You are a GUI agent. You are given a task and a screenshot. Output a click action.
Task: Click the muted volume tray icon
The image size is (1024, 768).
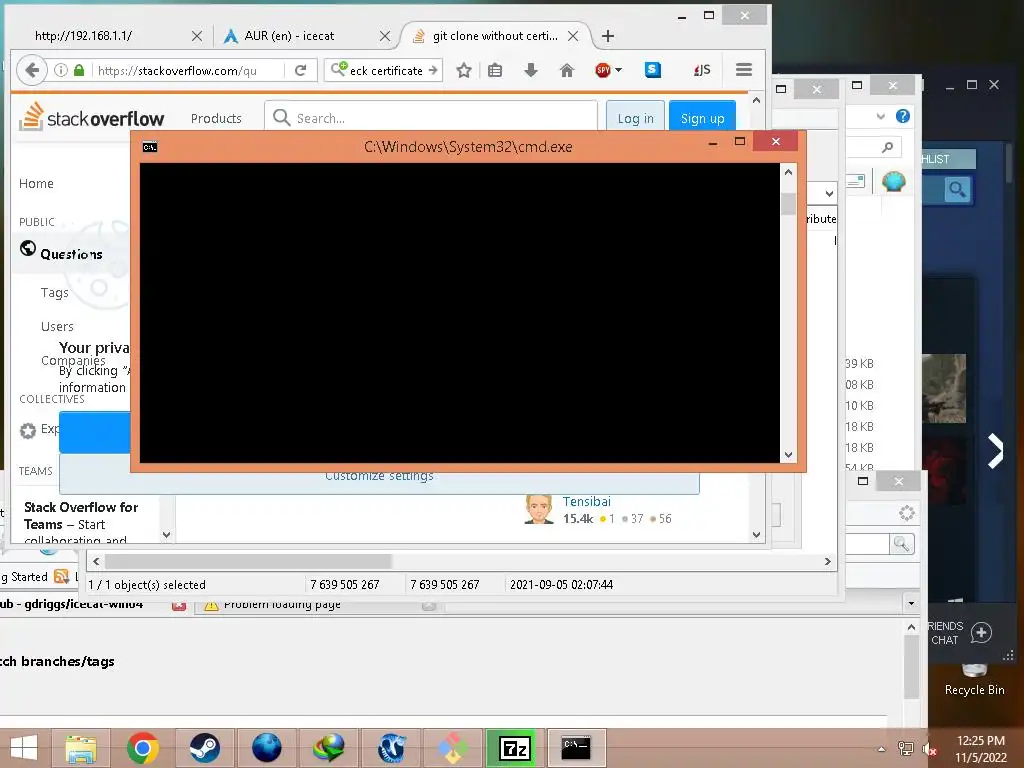point(929,749)
